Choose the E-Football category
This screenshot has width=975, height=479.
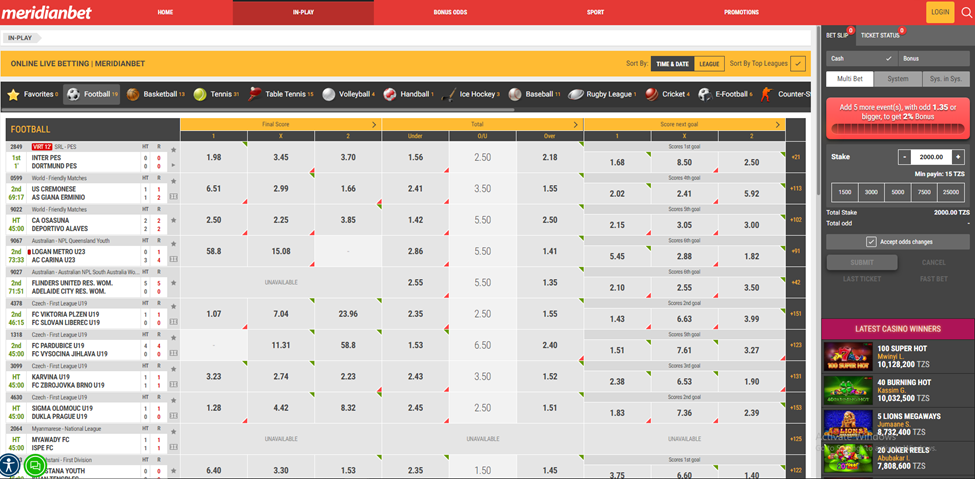pos(726,95)
